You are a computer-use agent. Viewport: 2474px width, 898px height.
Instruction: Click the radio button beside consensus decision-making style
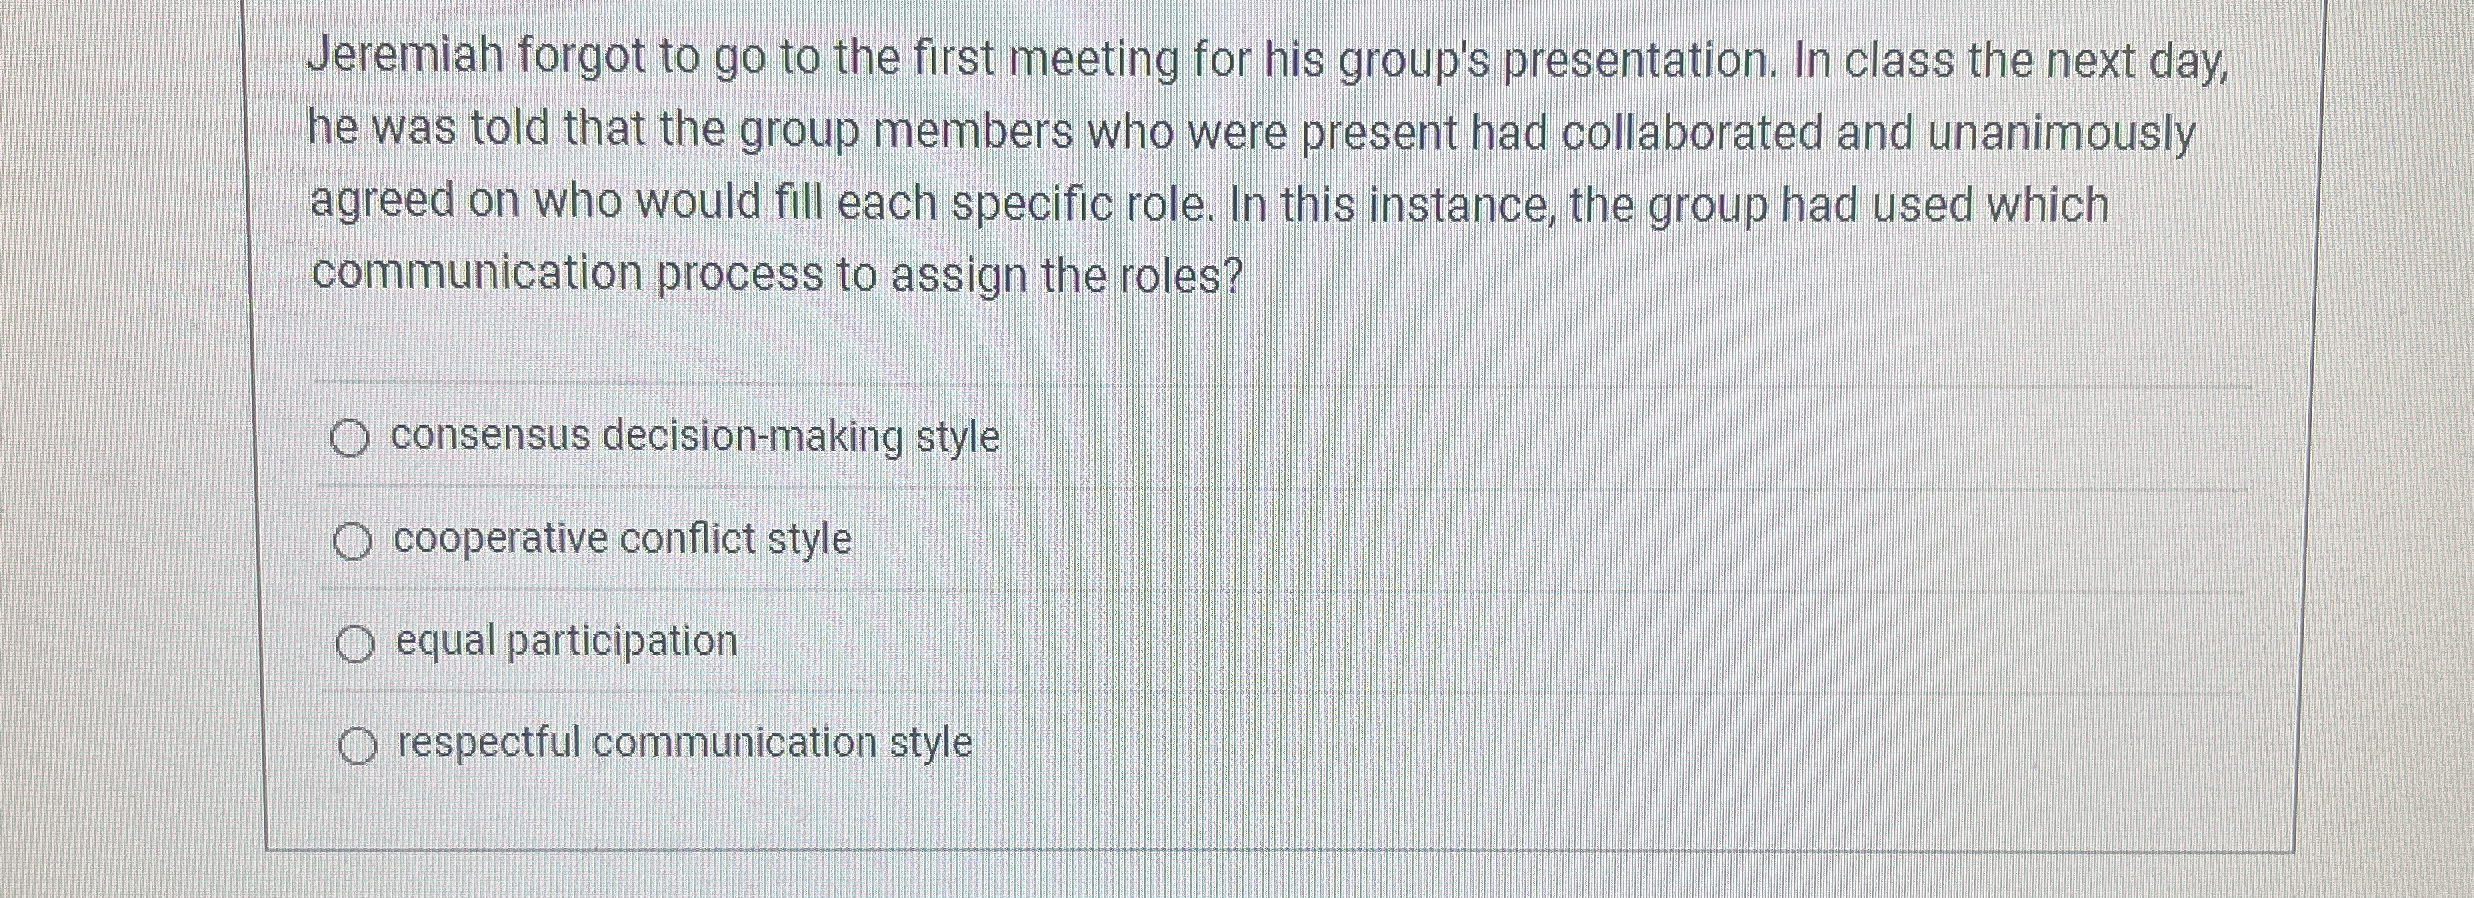(351, 437)
